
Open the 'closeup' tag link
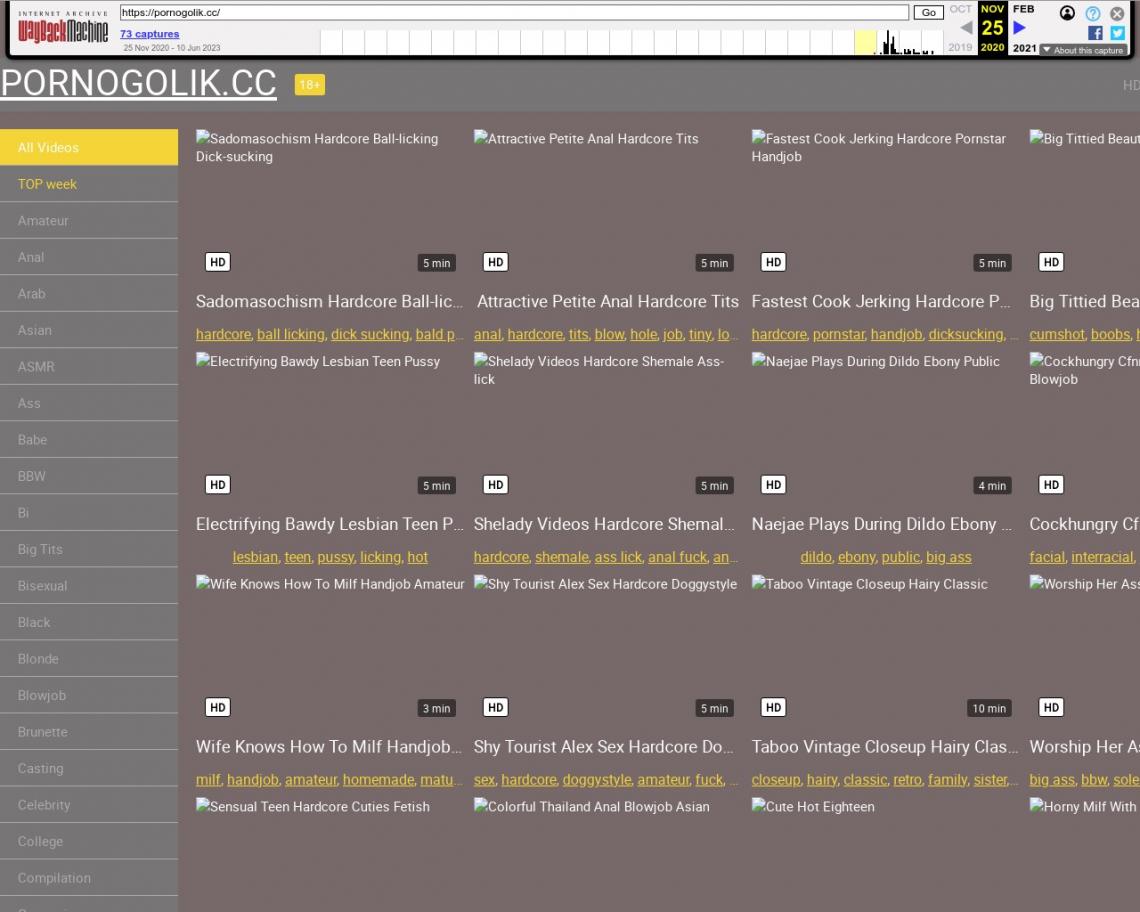click(x=776, y=780)
